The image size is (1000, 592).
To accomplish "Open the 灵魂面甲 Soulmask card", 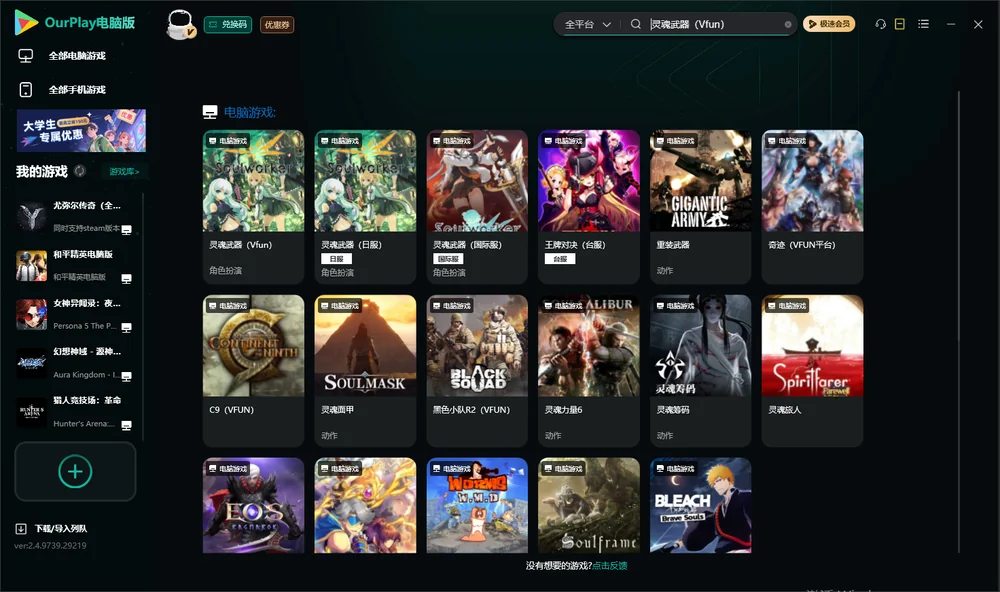I will coord(365,371).
